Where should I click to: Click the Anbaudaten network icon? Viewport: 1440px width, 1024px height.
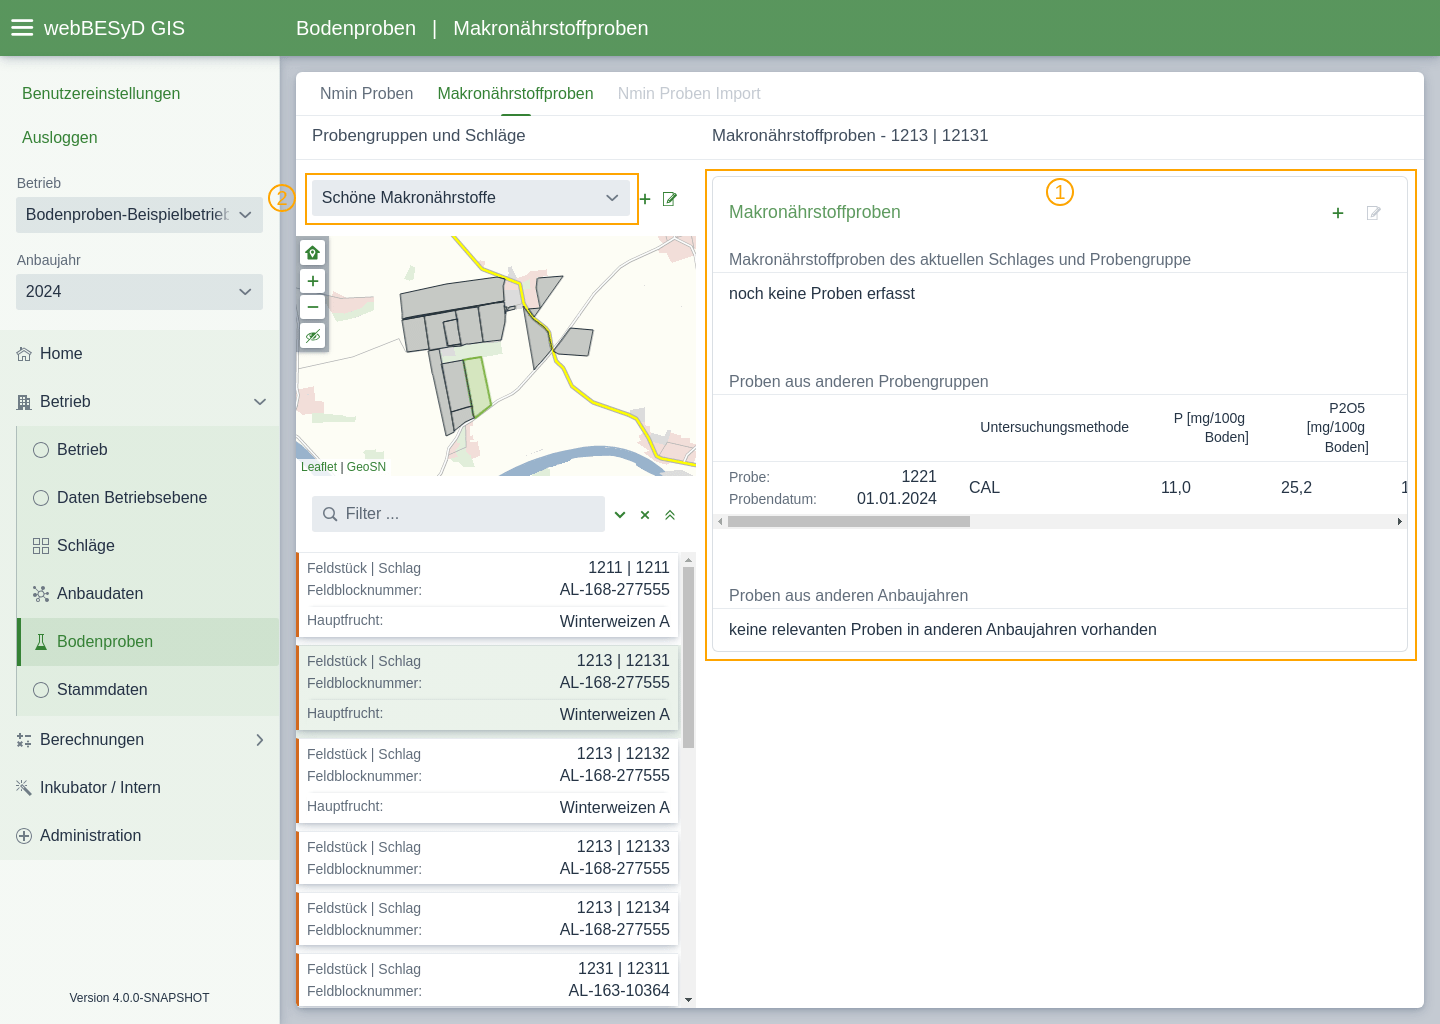tap(41, 594)
